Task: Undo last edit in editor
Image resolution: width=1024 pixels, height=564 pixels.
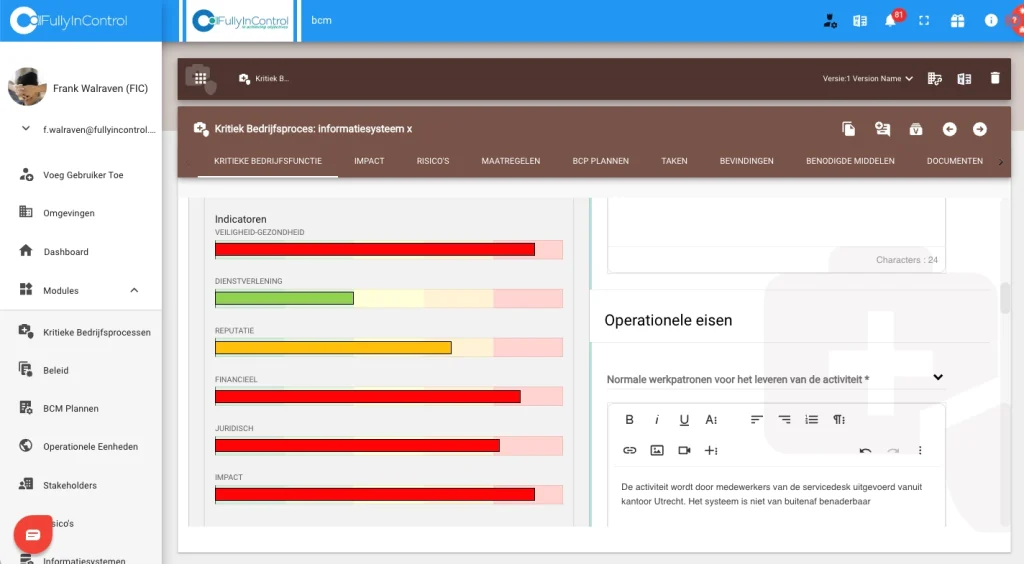Action: point(865,451)
